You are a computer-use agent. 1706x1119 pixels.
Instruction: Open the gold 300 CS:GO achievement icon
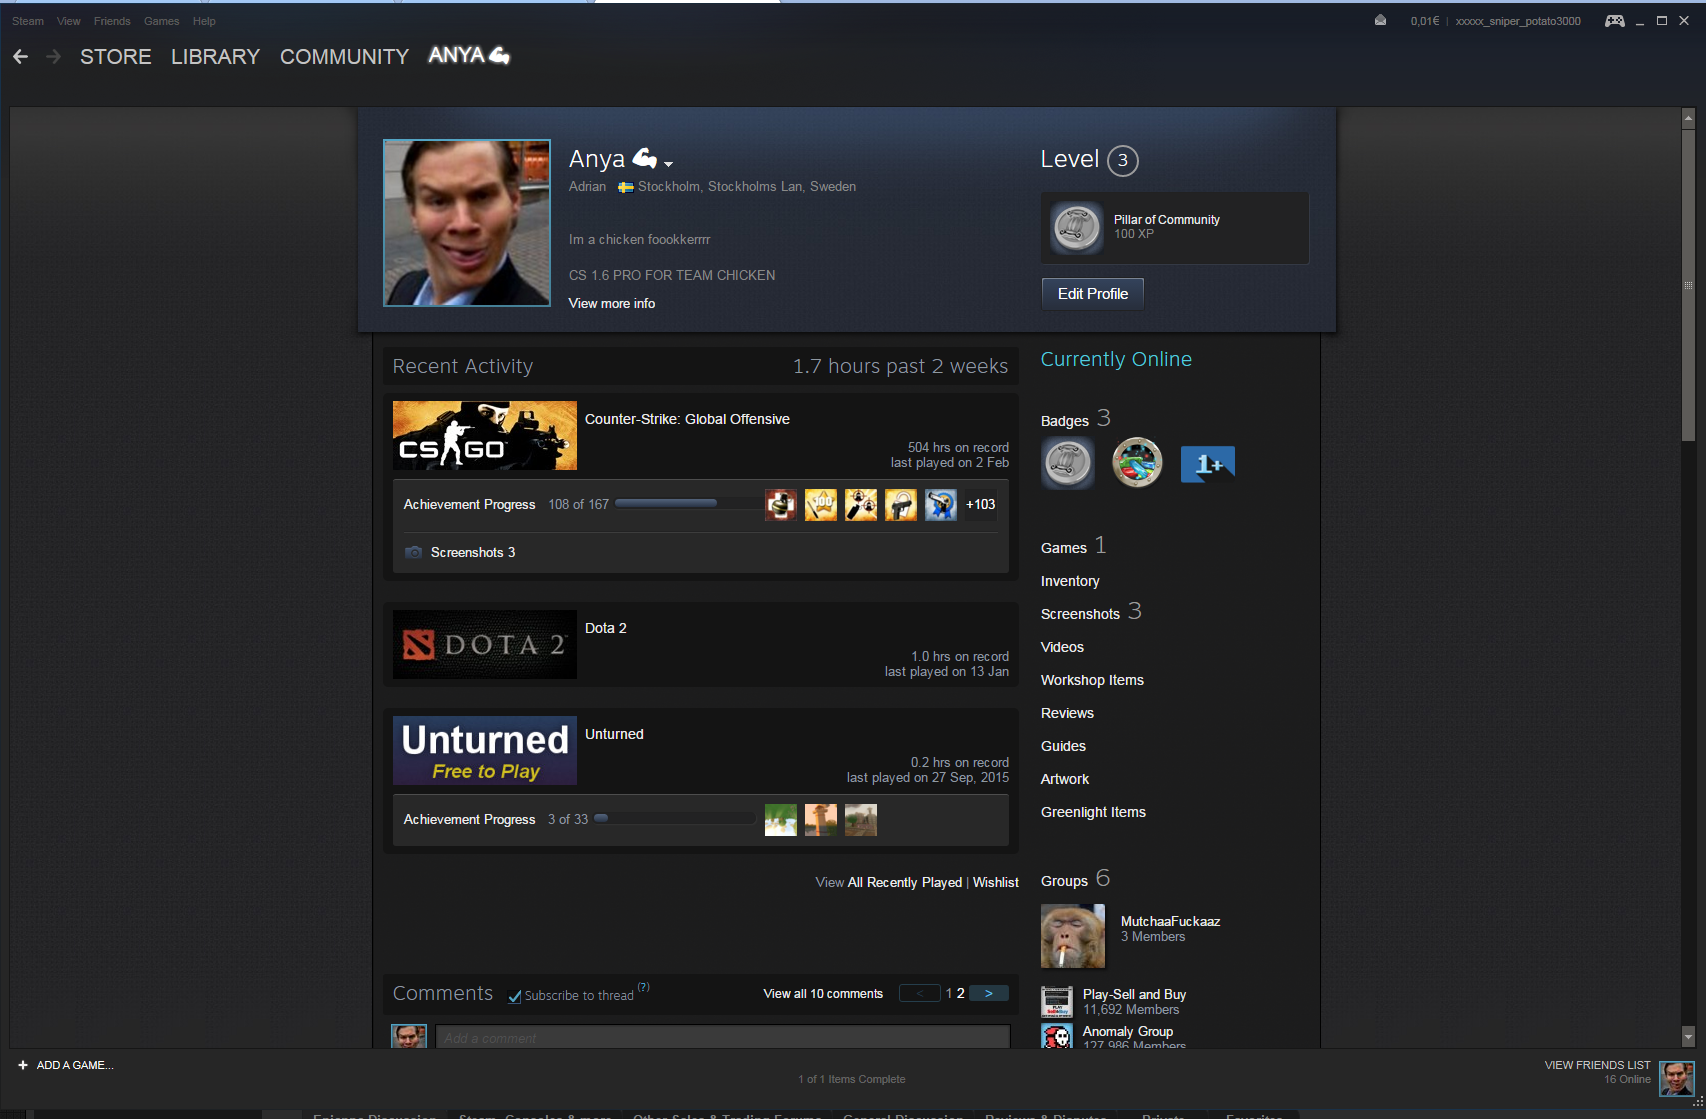(x=821, y=505)
